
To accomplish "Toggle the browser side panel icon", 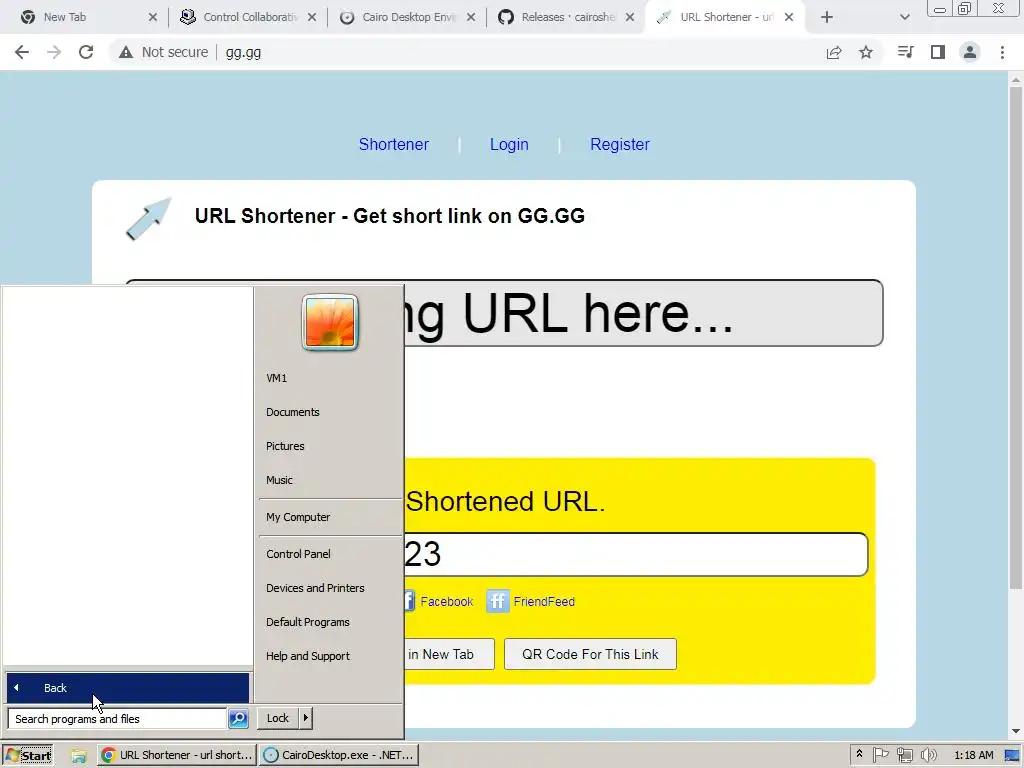I will [x=938, y=52].
